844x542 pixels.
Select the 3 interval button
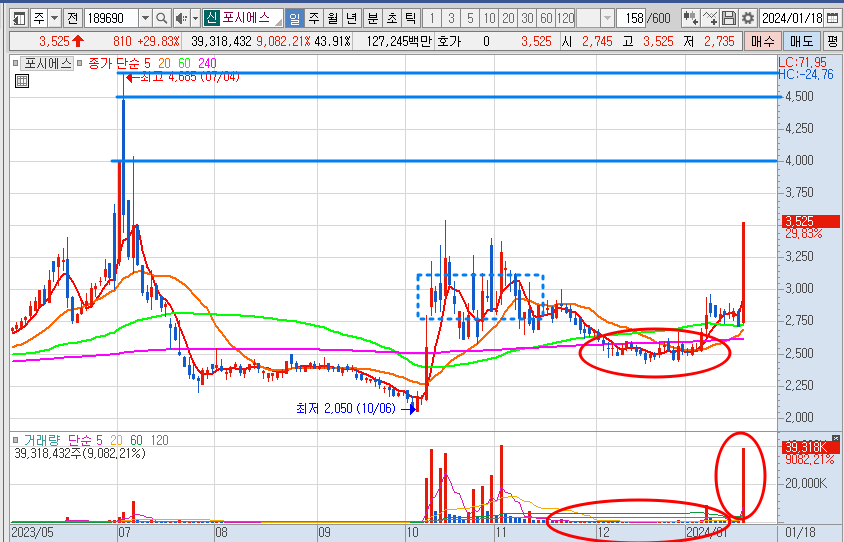point(451,18)
